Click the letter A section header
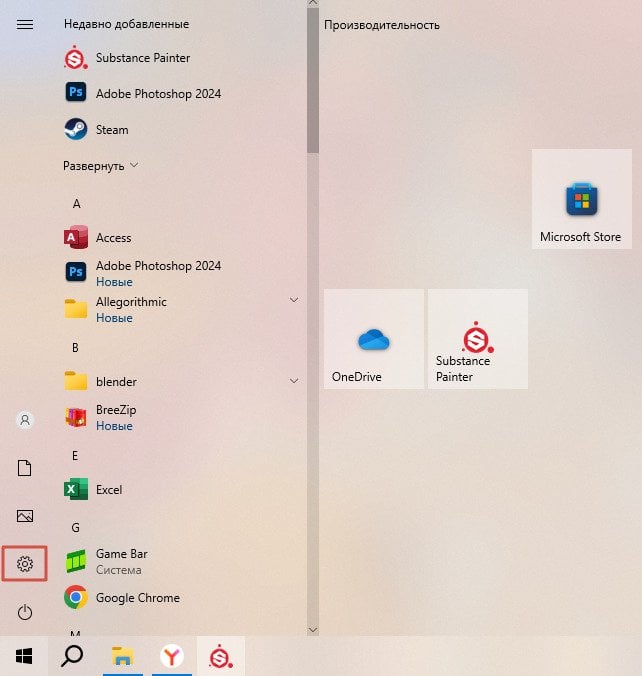The width and height of the screenshot is (642, 676). (x=76, y=203)
